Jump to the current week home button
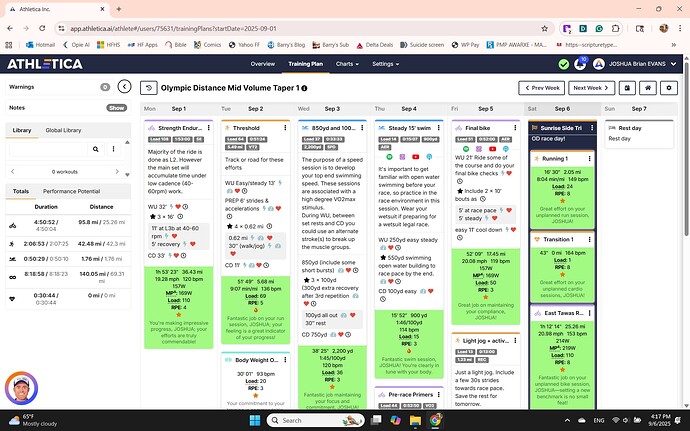This screenshot has height=431, width=690. (x=648, y=88)
